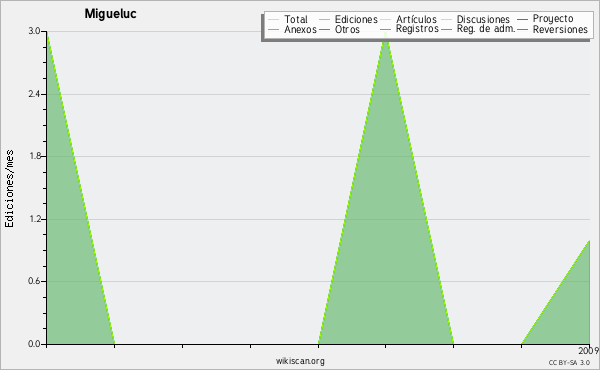Click the Ediciones/mes axis label
This screenshot has width=600, height=370.
point(9,189)
